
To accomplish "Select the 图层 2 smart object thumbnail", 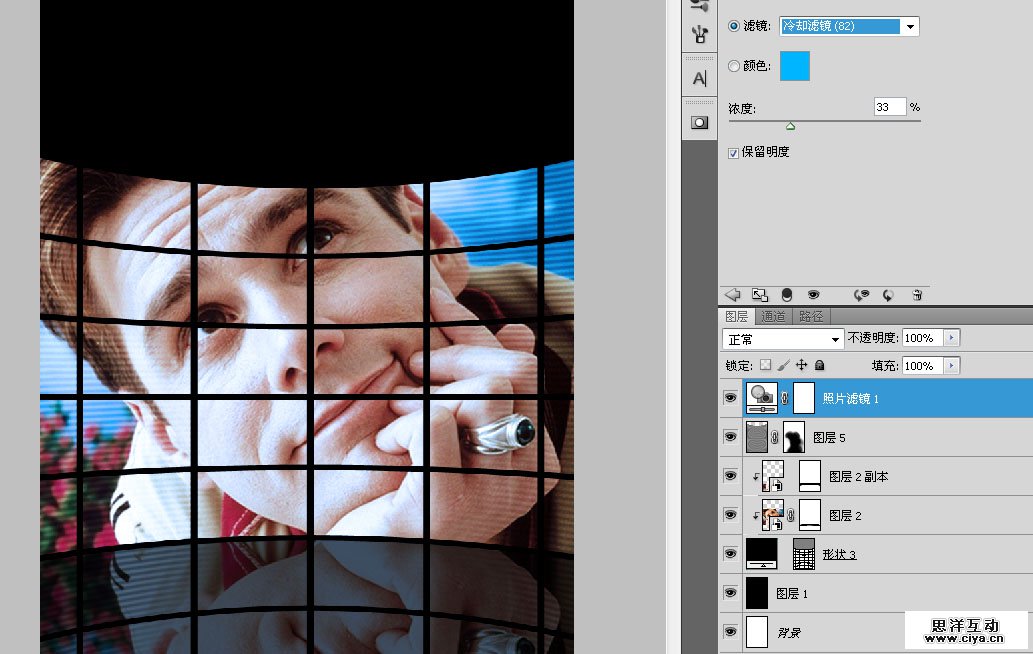I will tap(773, 514).
